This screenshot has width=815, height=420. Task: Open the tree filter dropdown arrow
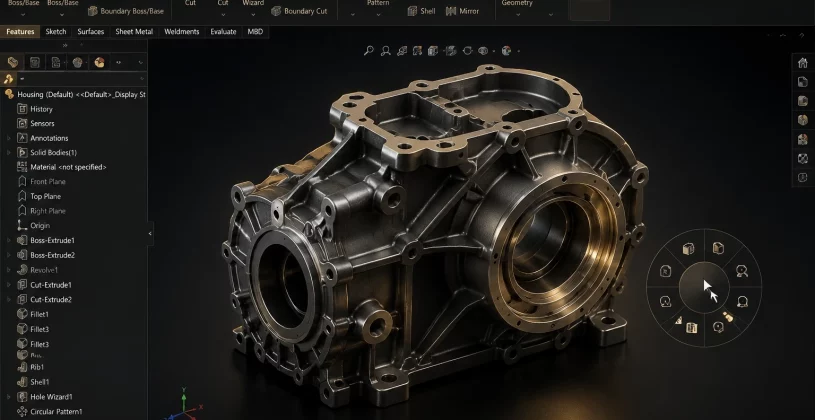141,79
